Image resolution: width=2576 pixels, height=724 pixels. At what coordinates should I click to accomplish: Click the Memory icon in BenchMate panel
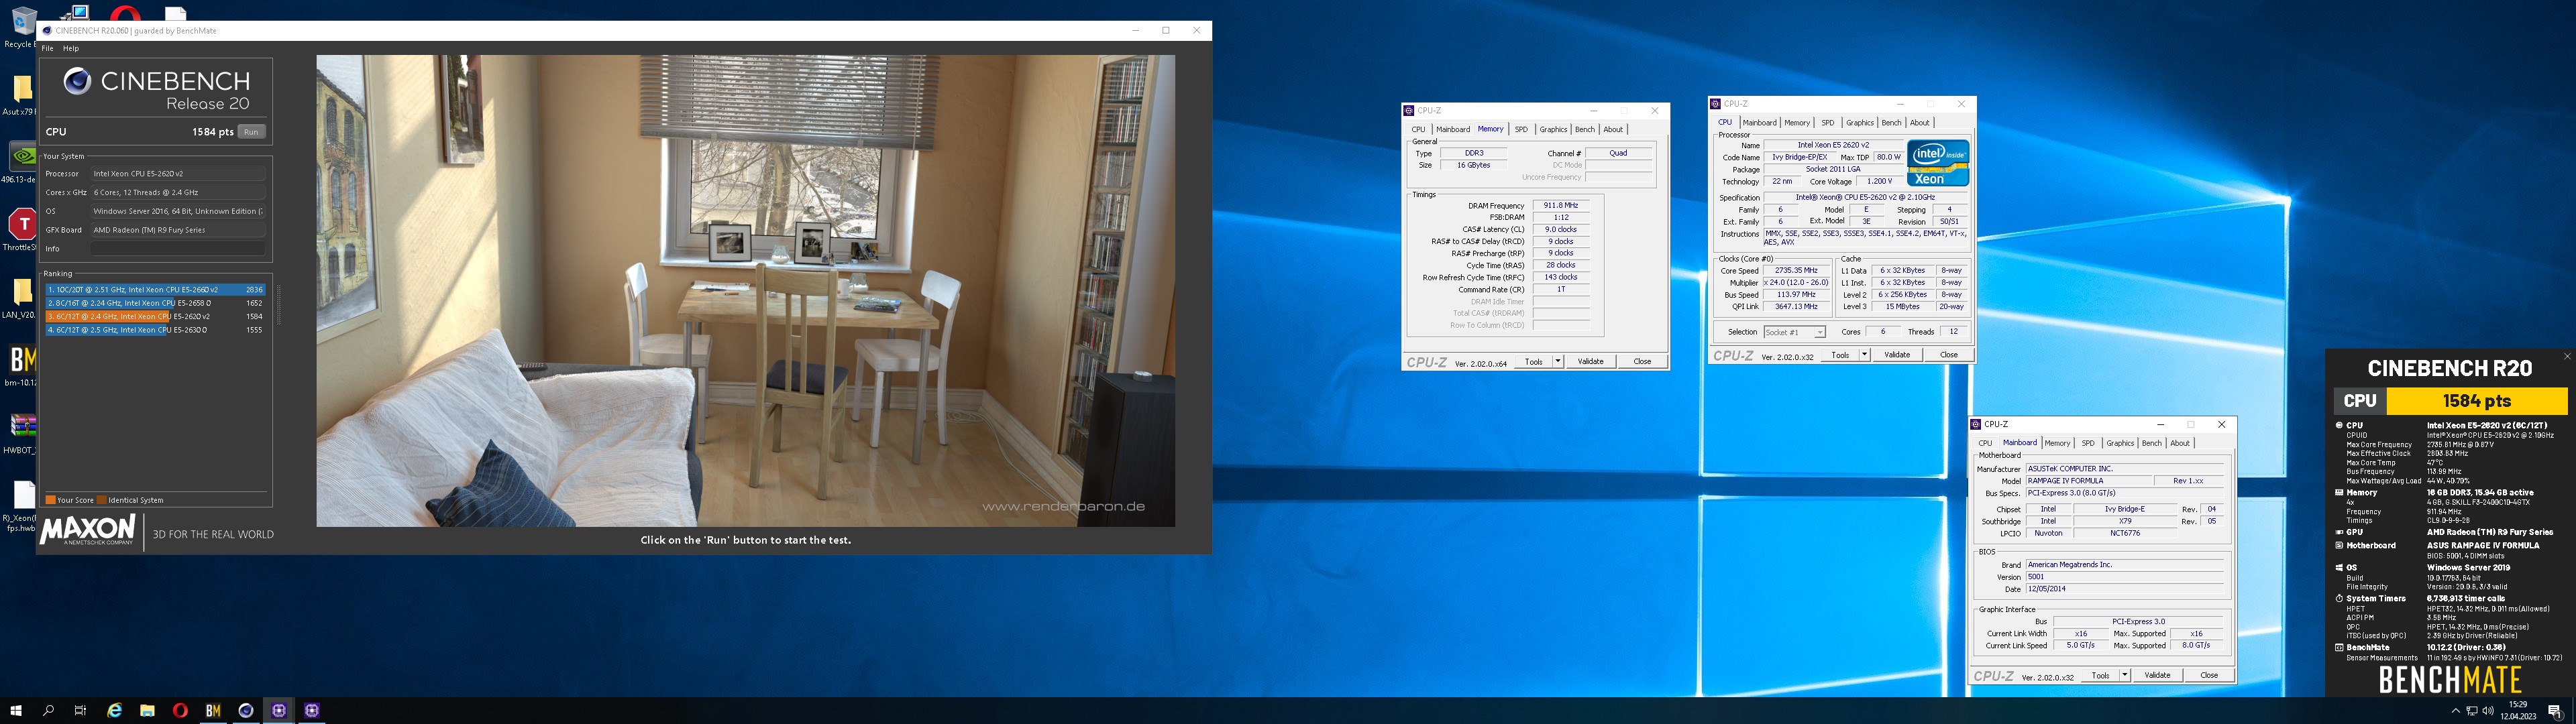(2339, 493)
